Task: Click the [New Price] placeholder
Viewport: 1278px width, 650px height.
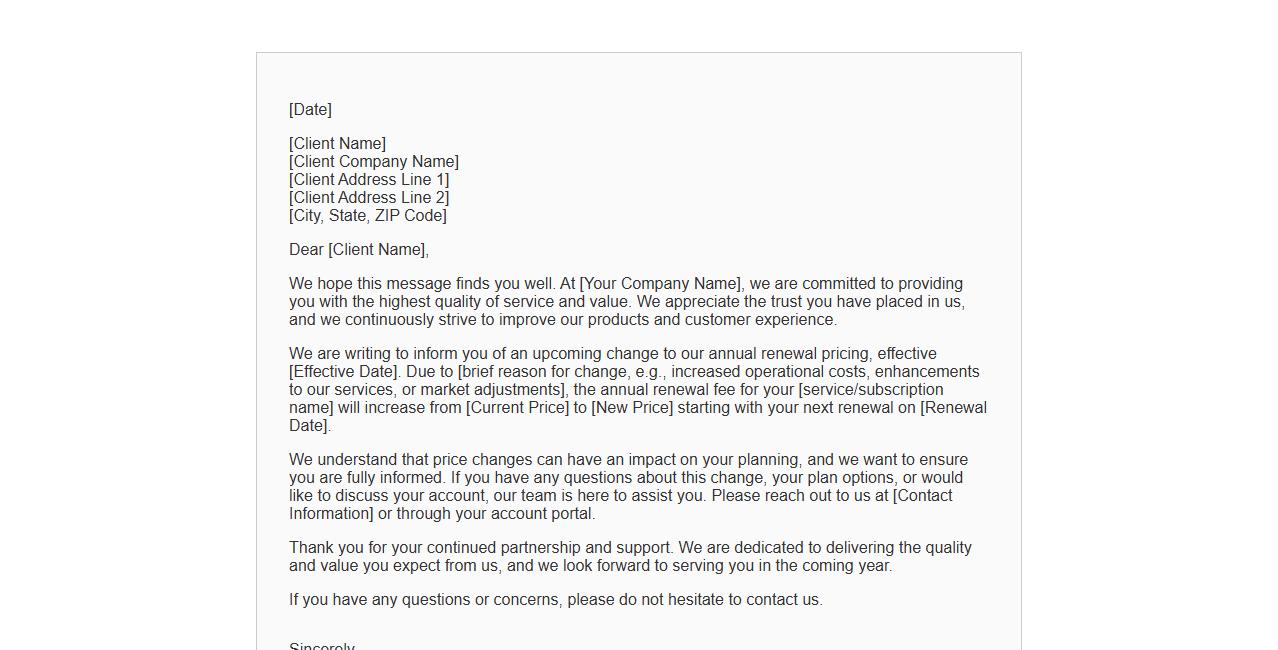Action: (x=632, y=408)
